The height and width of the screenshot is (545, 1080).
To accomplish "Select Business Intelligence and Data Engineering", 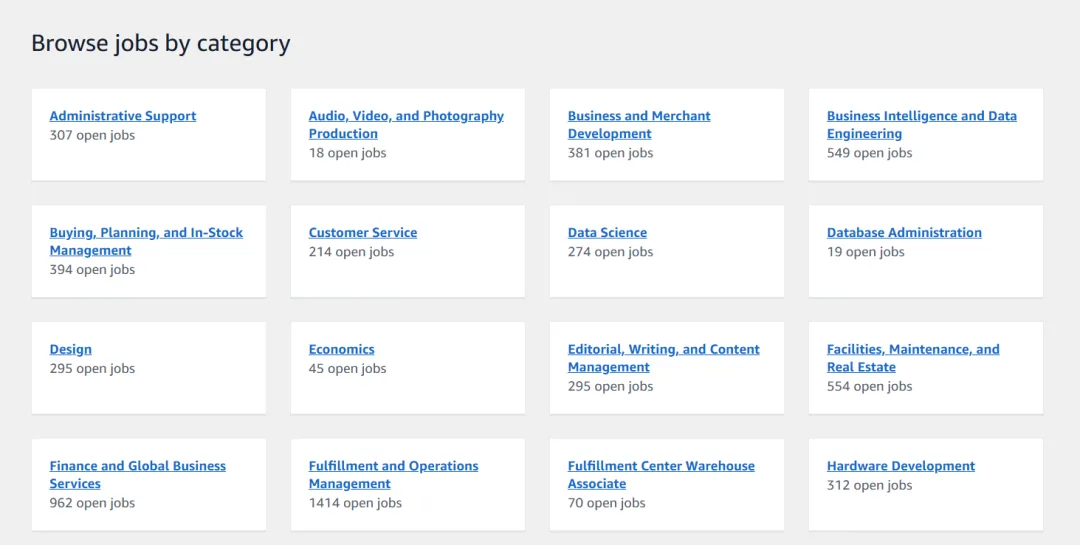I will (922, 125).
